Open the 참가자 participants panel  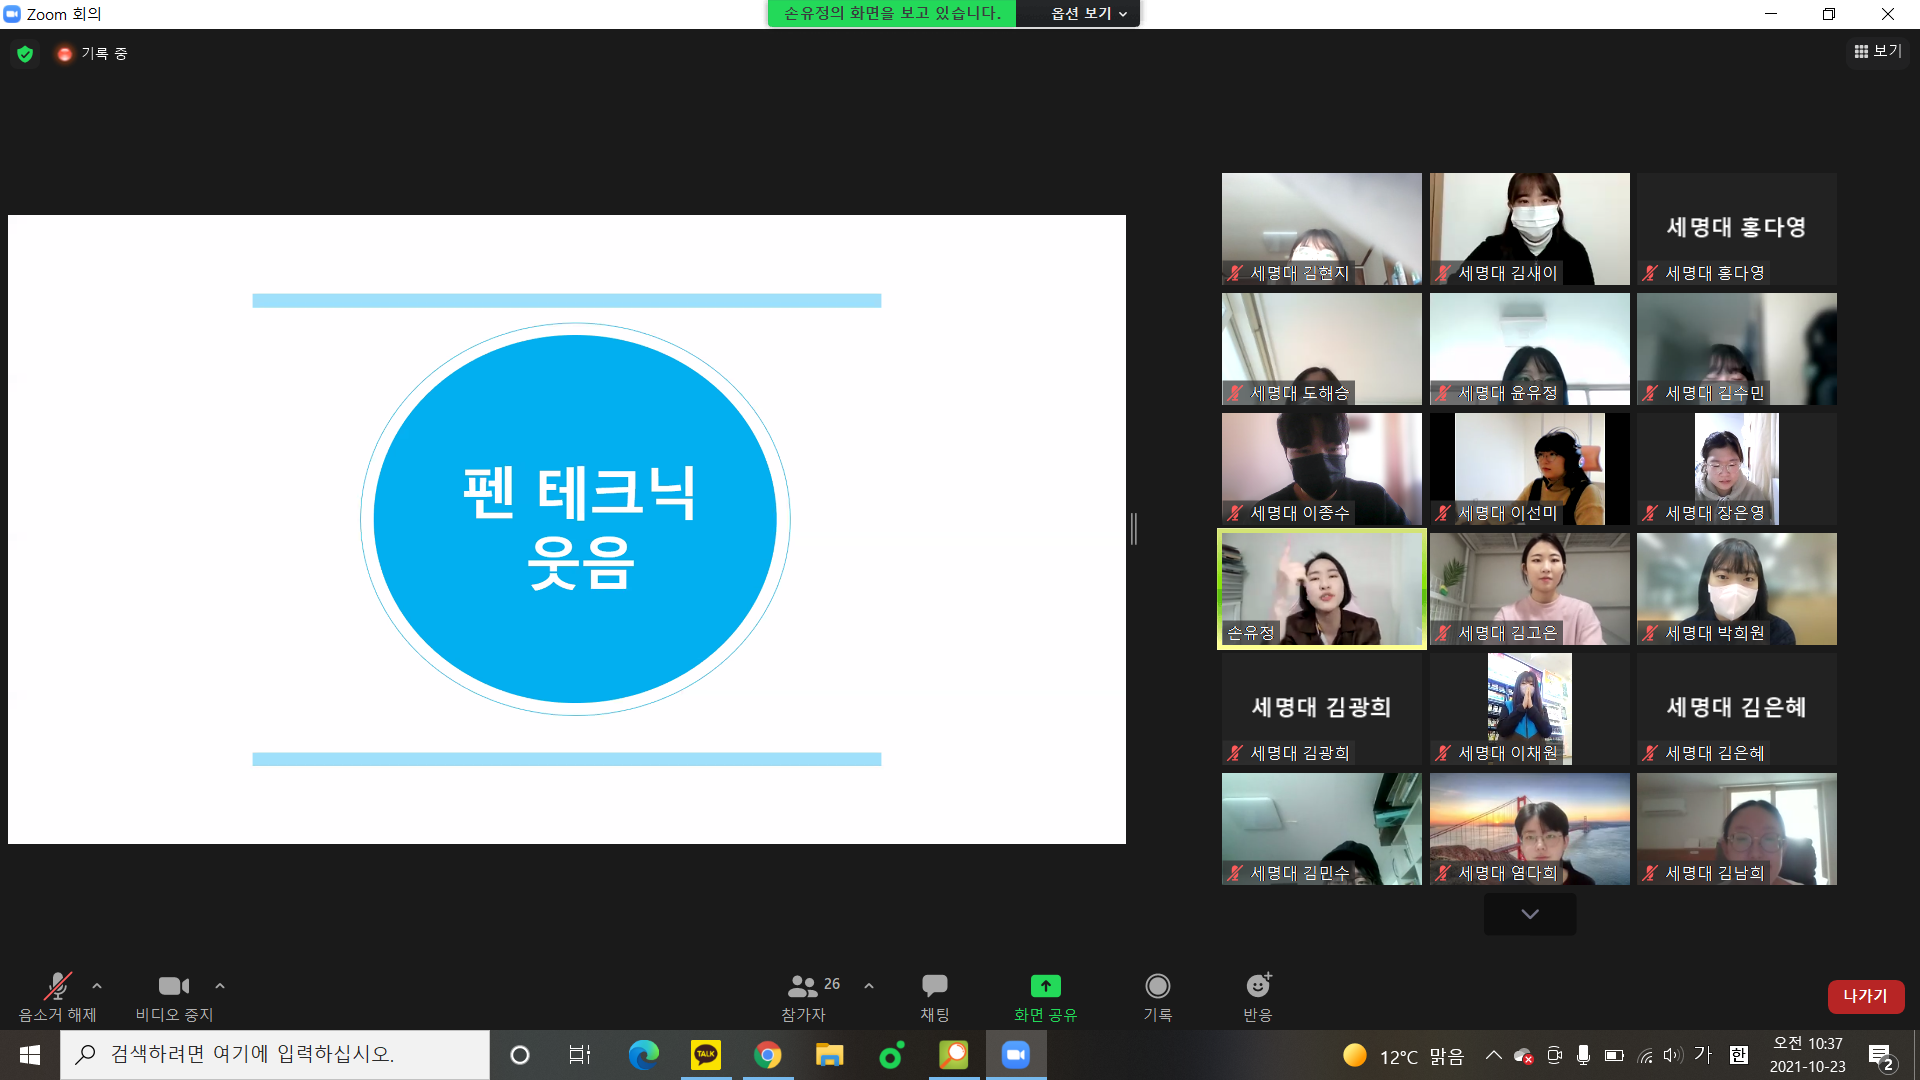pos(803,997)
